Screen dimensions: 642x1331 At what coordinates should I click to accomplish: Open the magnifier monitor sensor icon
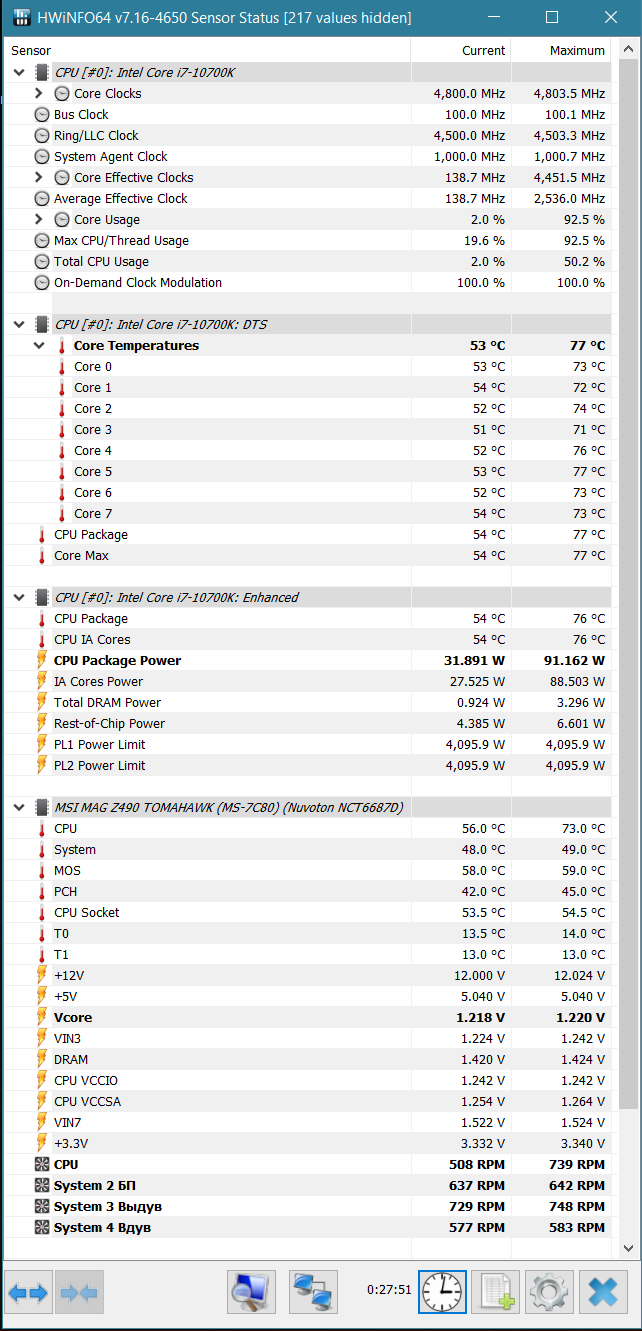pyautogui.click(x=251, y=1293)
